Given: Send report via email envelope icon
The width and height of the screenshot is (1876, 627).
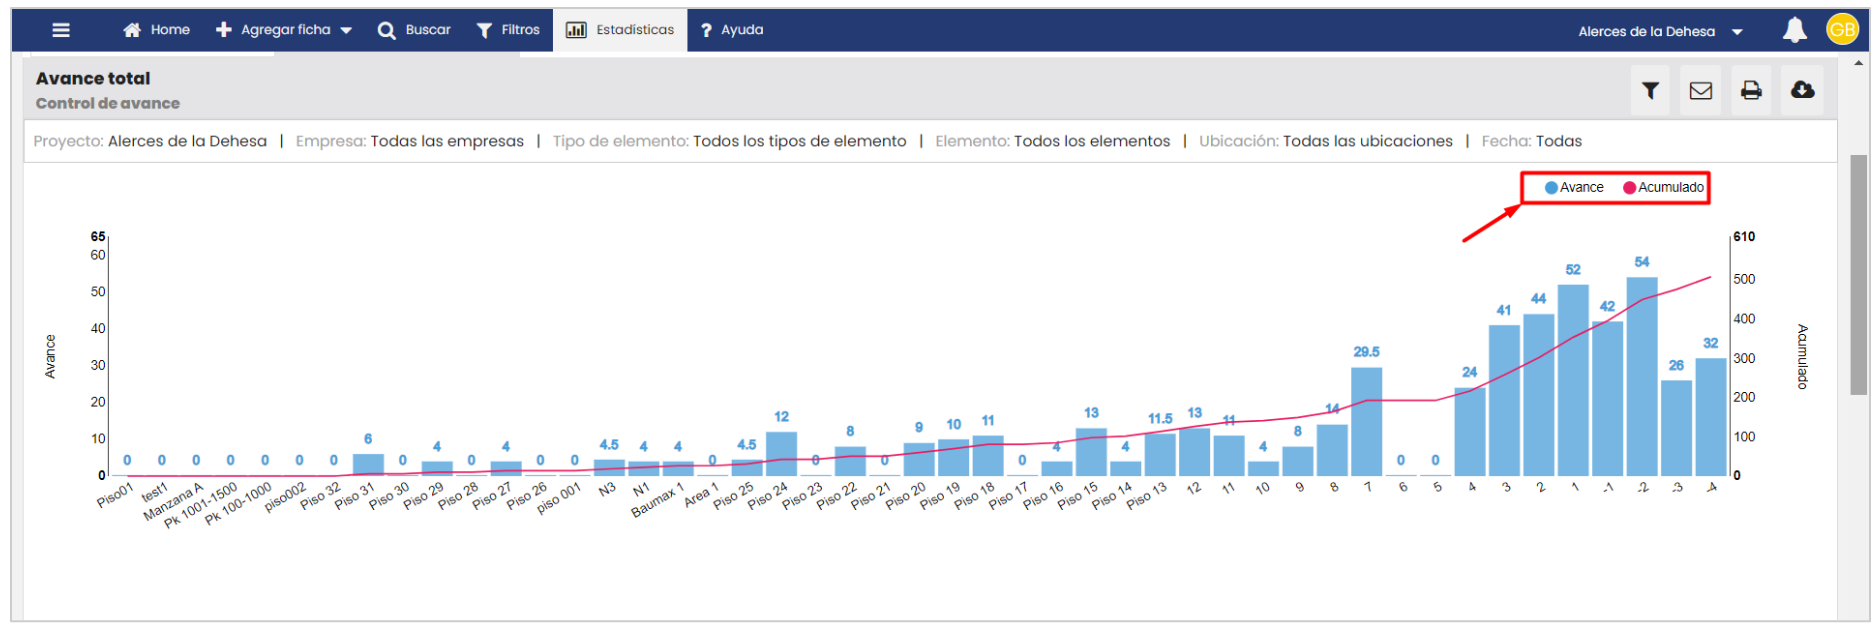Looking at the screenshot, I should (x=1700, y=91).
